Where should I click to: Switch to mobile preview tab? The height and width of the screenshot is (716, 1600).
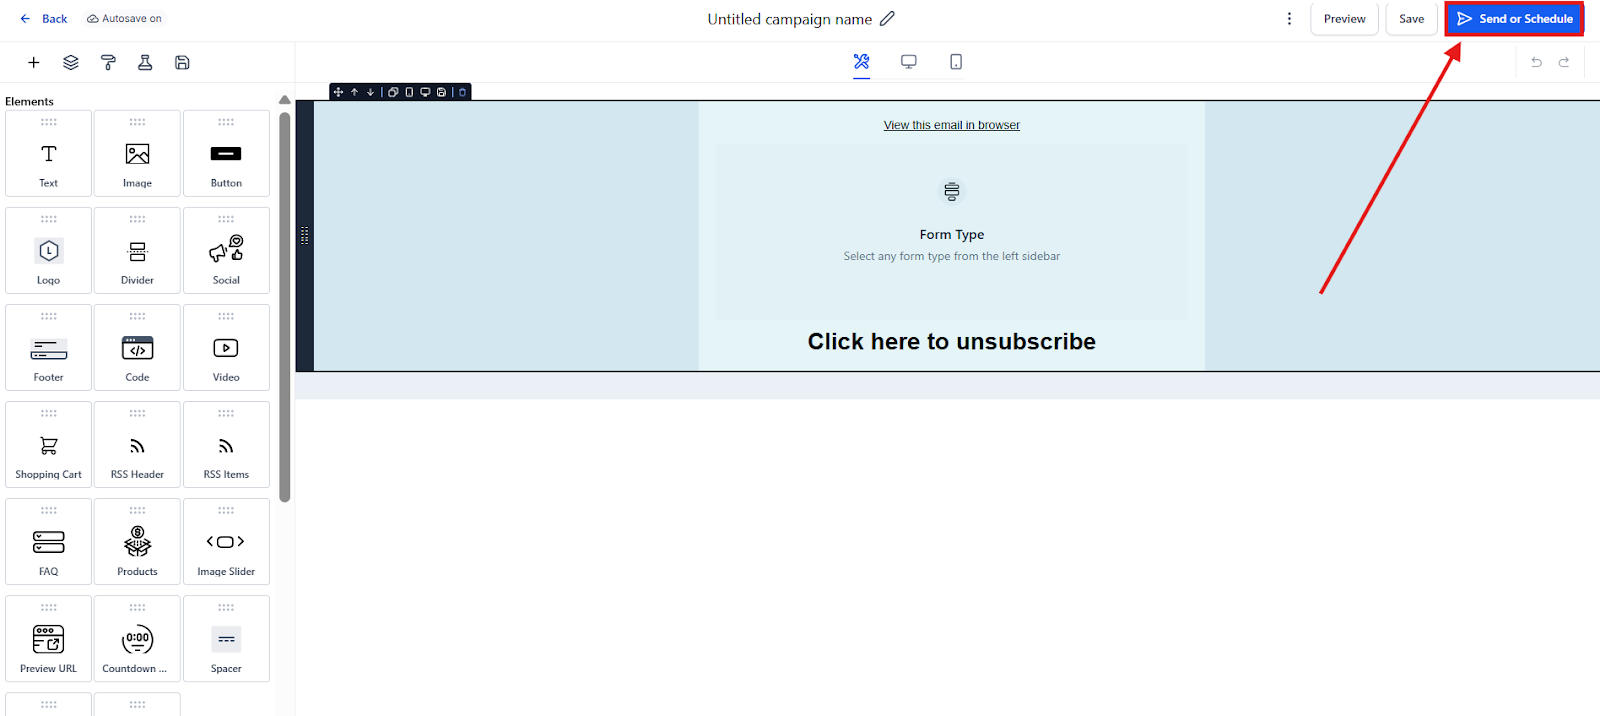click(956, 62)
